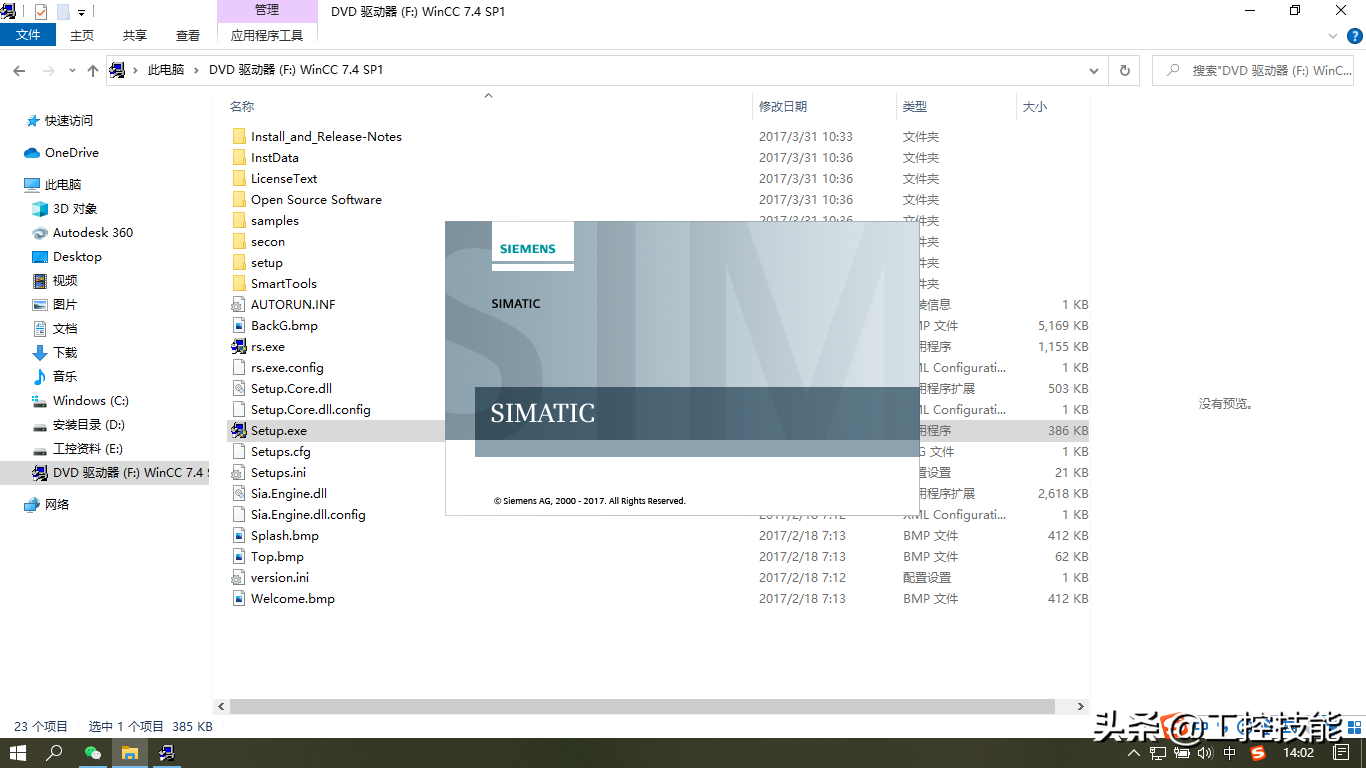Click the horizontal scrollbar of the file list
This screenshot has height=768, width=1366.
tap(642, 706)
